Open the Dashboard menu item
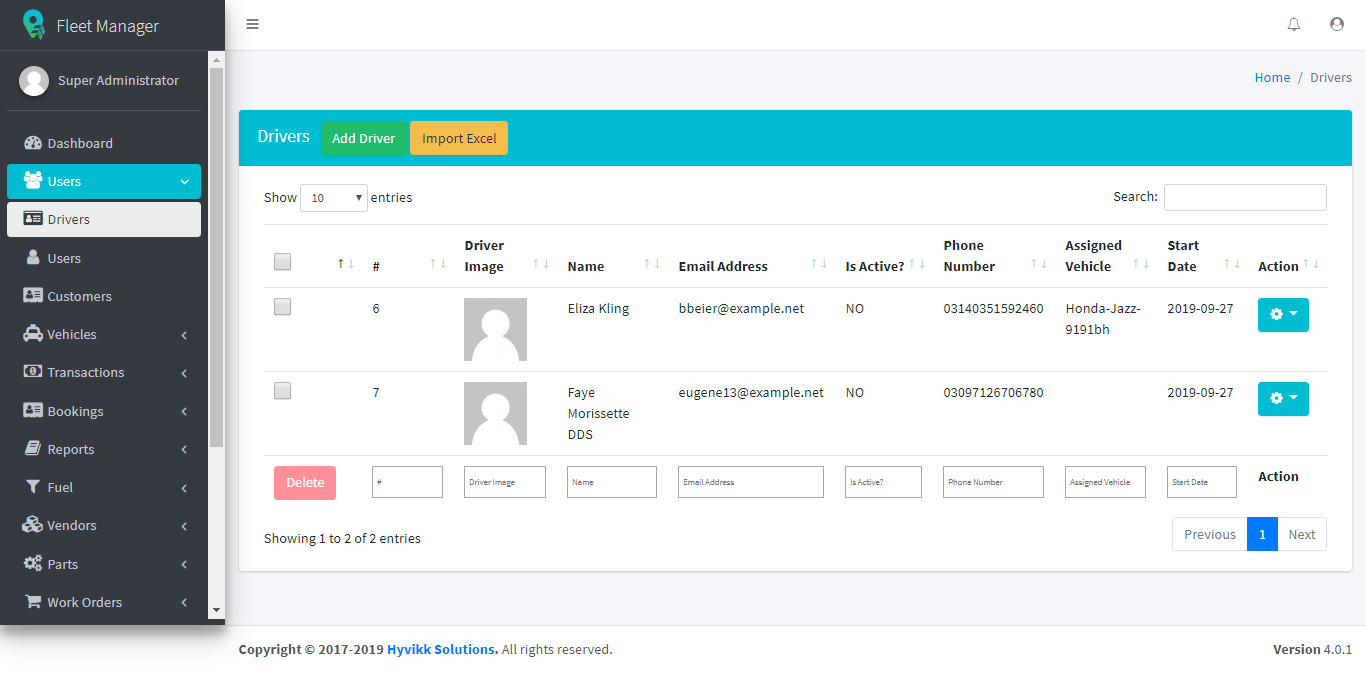Image resolution: width=1366 pixels, height=674 pixels. [x=104, y=143]
